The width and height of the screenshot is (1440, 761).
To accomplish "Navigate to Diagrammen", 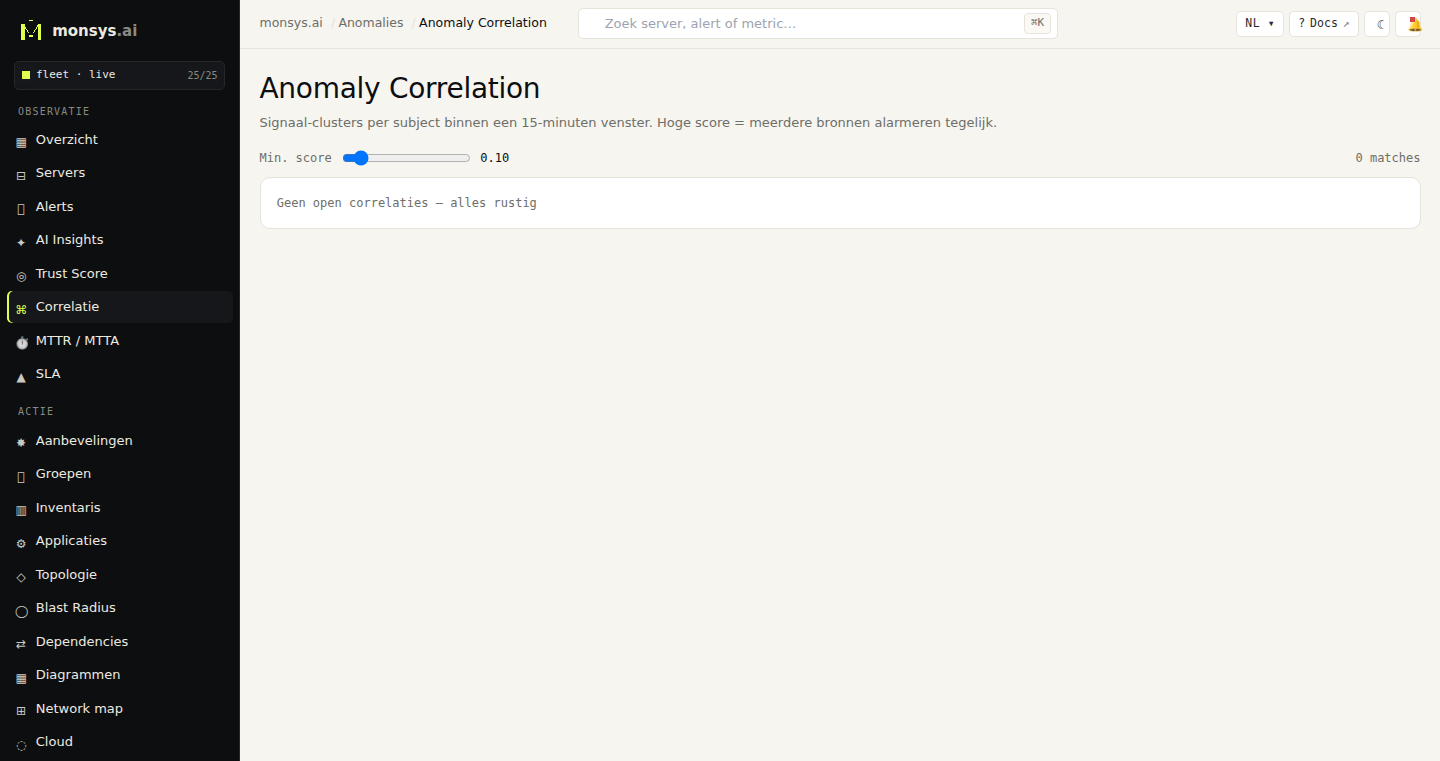I will (x=120, y=675).
